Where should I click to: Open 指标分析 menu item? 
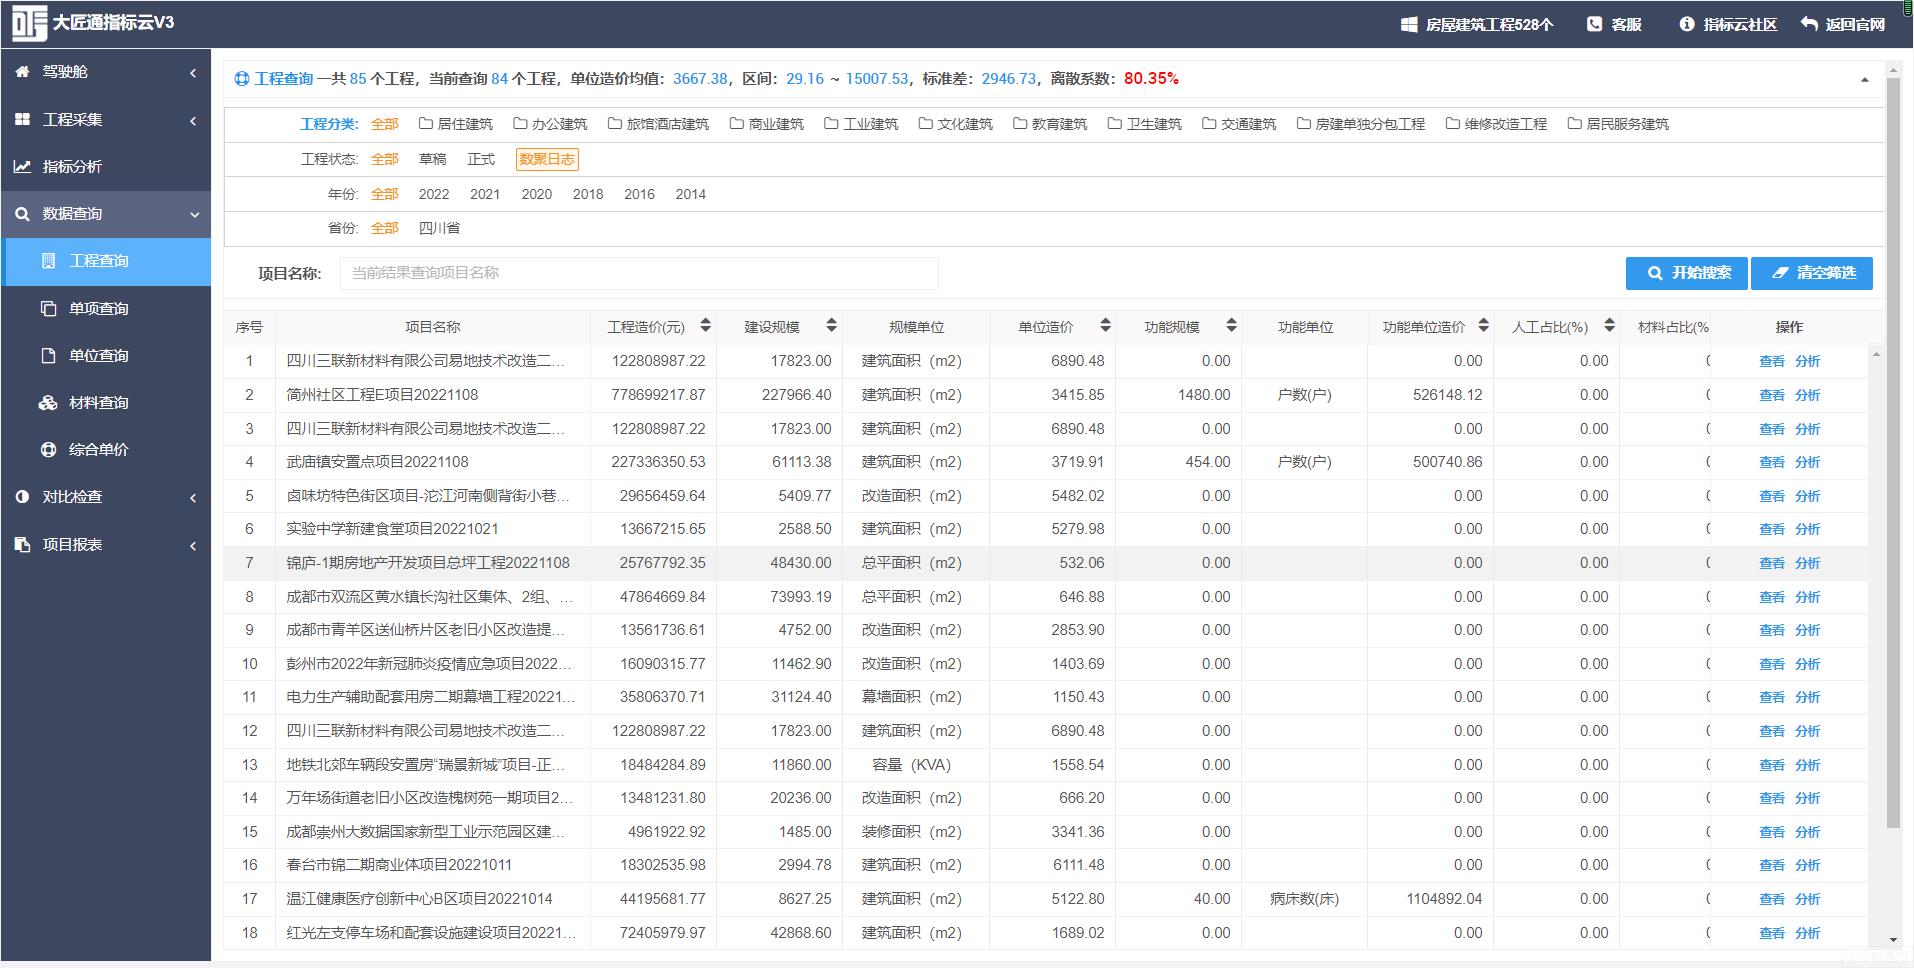coord(106,166)
